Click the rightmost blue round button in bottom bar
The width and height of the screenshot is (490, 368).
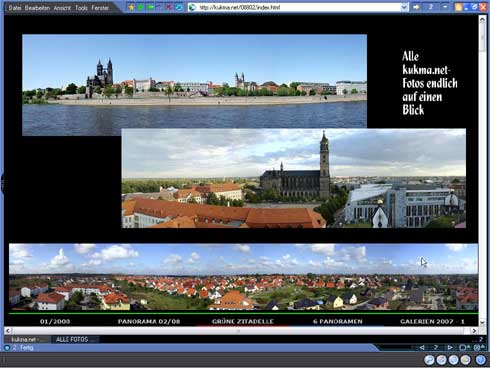point(480,360)
